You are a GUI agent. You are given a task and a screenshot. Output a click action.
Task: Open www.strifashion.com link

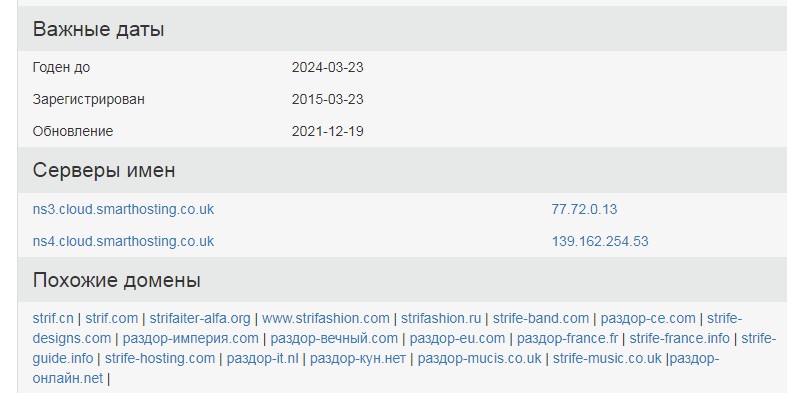click(326, 319)
